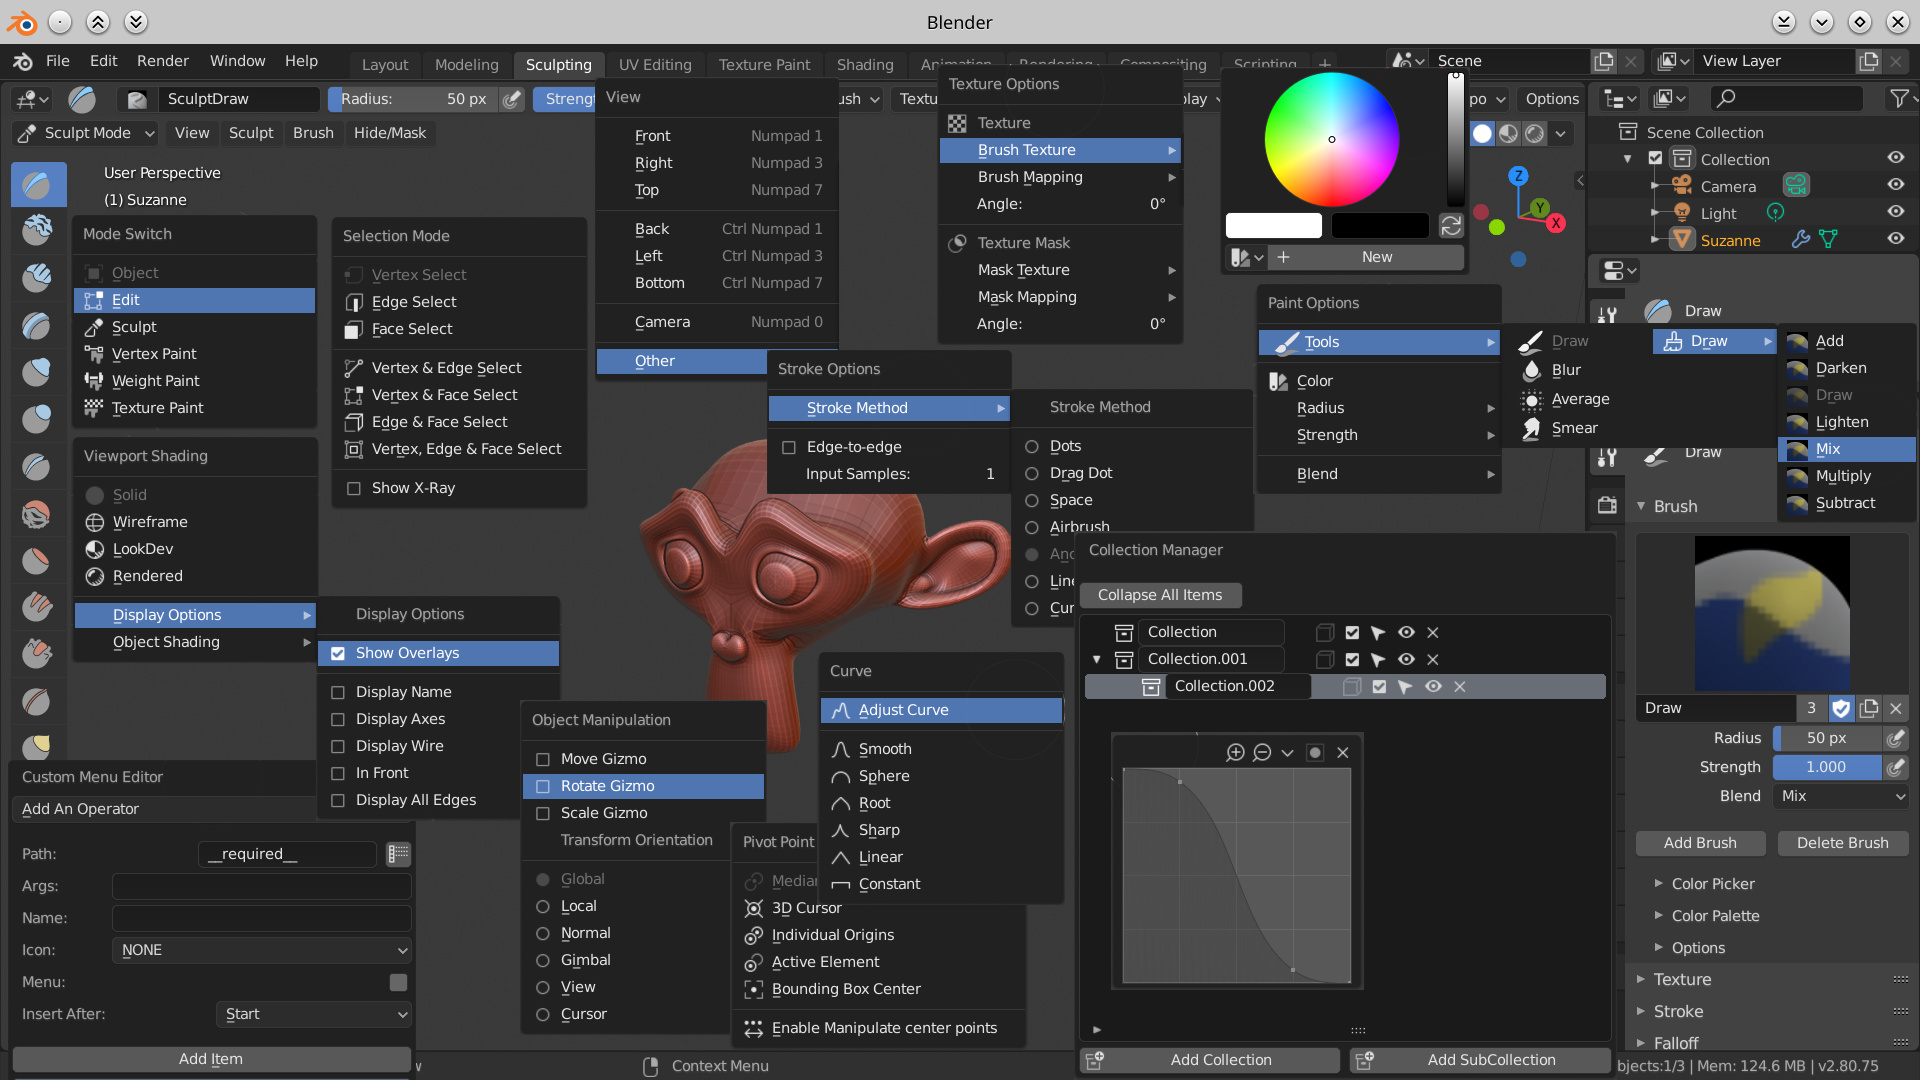Hide the Suzanne object in the outliner
The height and width of the screenshot is (1080, 1920).
(1897, 240)
